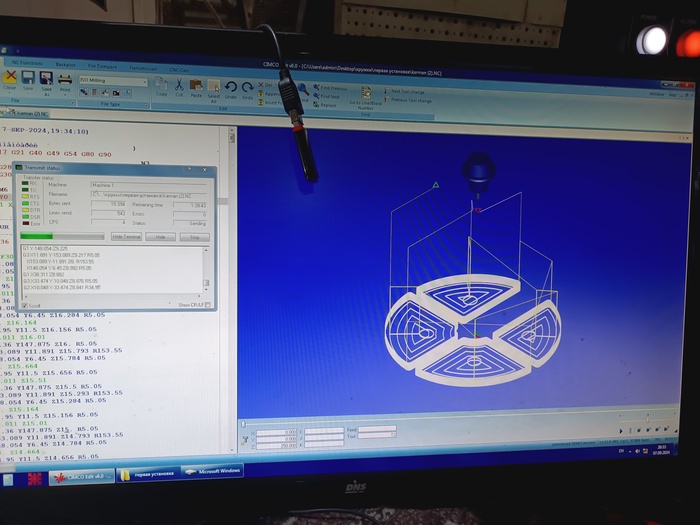Click the backplot play button

621,431
